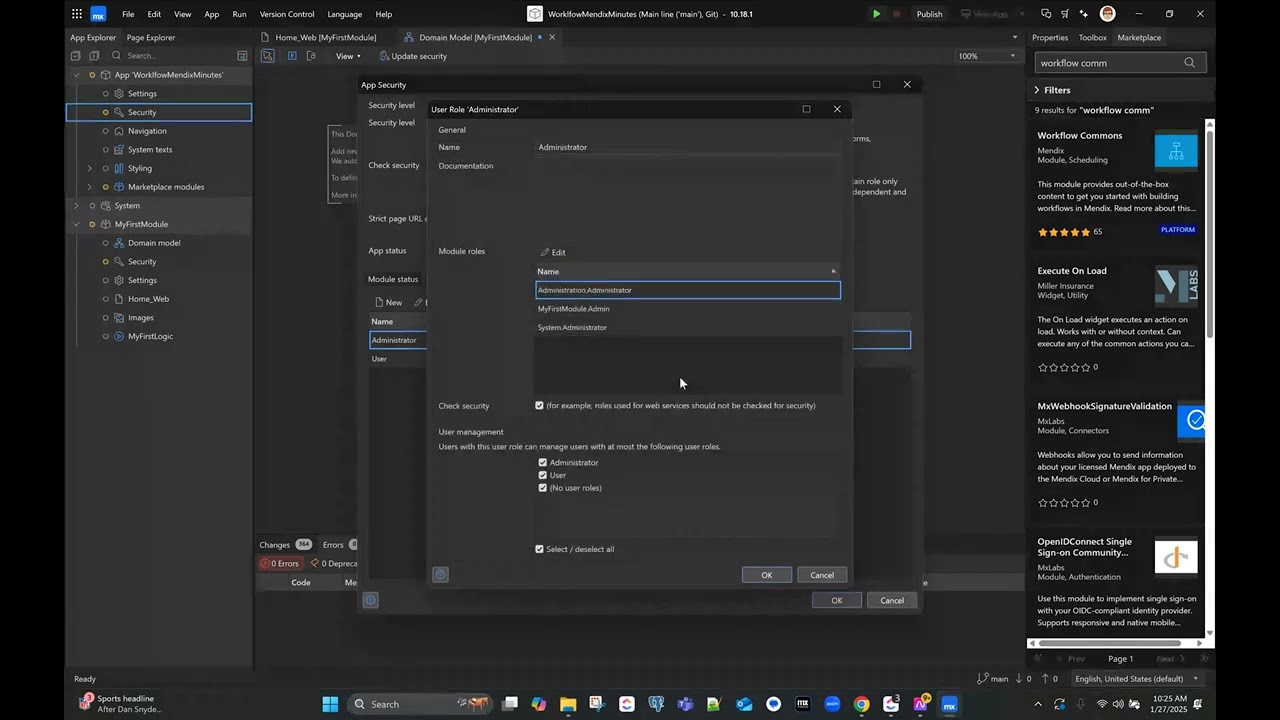The height and width of the screenshot is (720, 1280).
Task: Collapse the MyFirstModule tree node
Action: coord(77,224)
